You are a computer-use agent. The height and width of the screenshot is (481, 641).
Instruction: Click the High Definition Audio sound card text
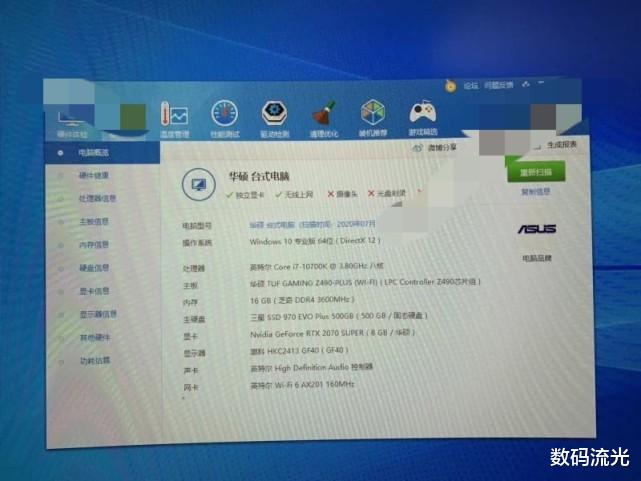point(312,368)
